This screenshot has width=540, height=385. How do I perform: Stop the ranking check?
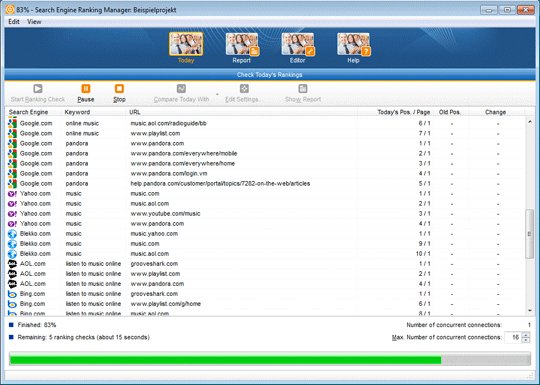point(119,89)
